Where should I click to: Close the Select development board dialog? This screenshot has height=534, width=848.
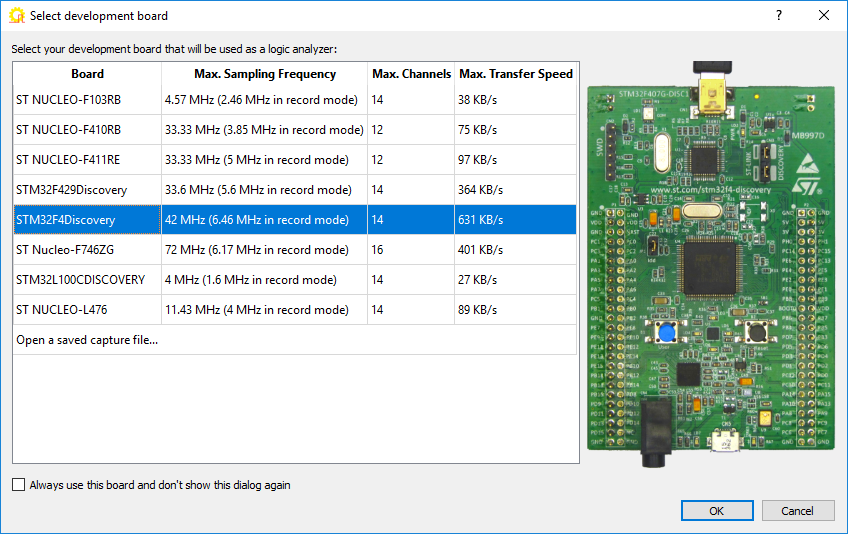coord(824,15)
